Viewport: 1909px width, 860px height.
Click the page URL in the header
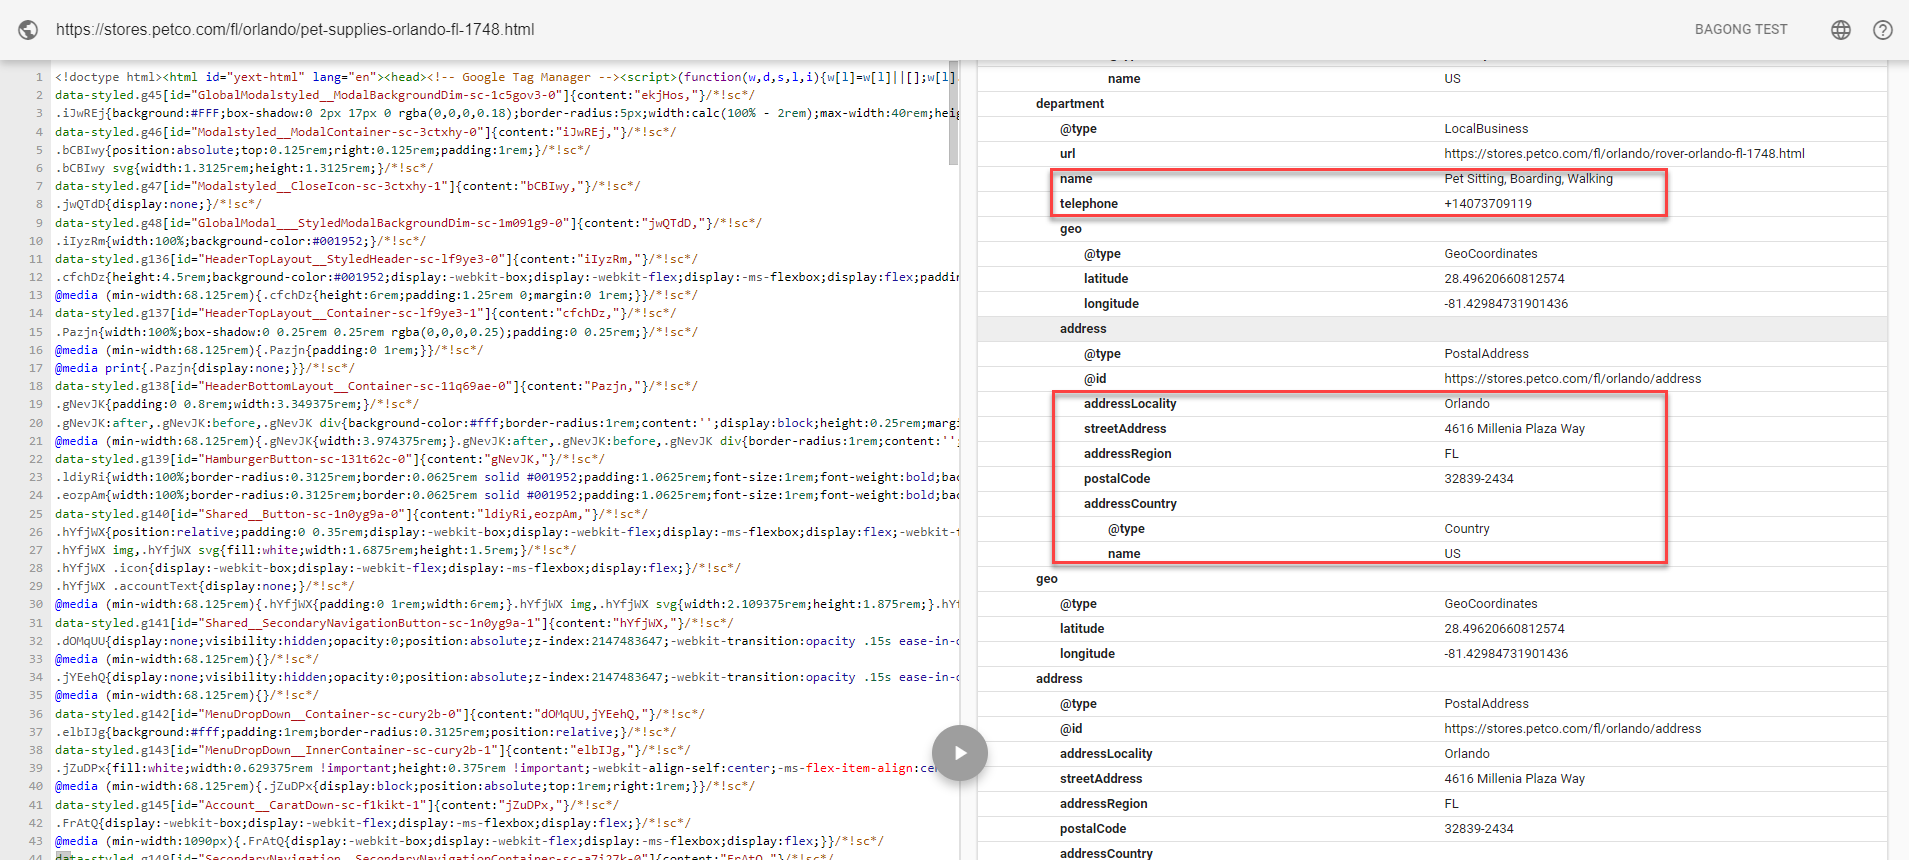click(295, 30)
